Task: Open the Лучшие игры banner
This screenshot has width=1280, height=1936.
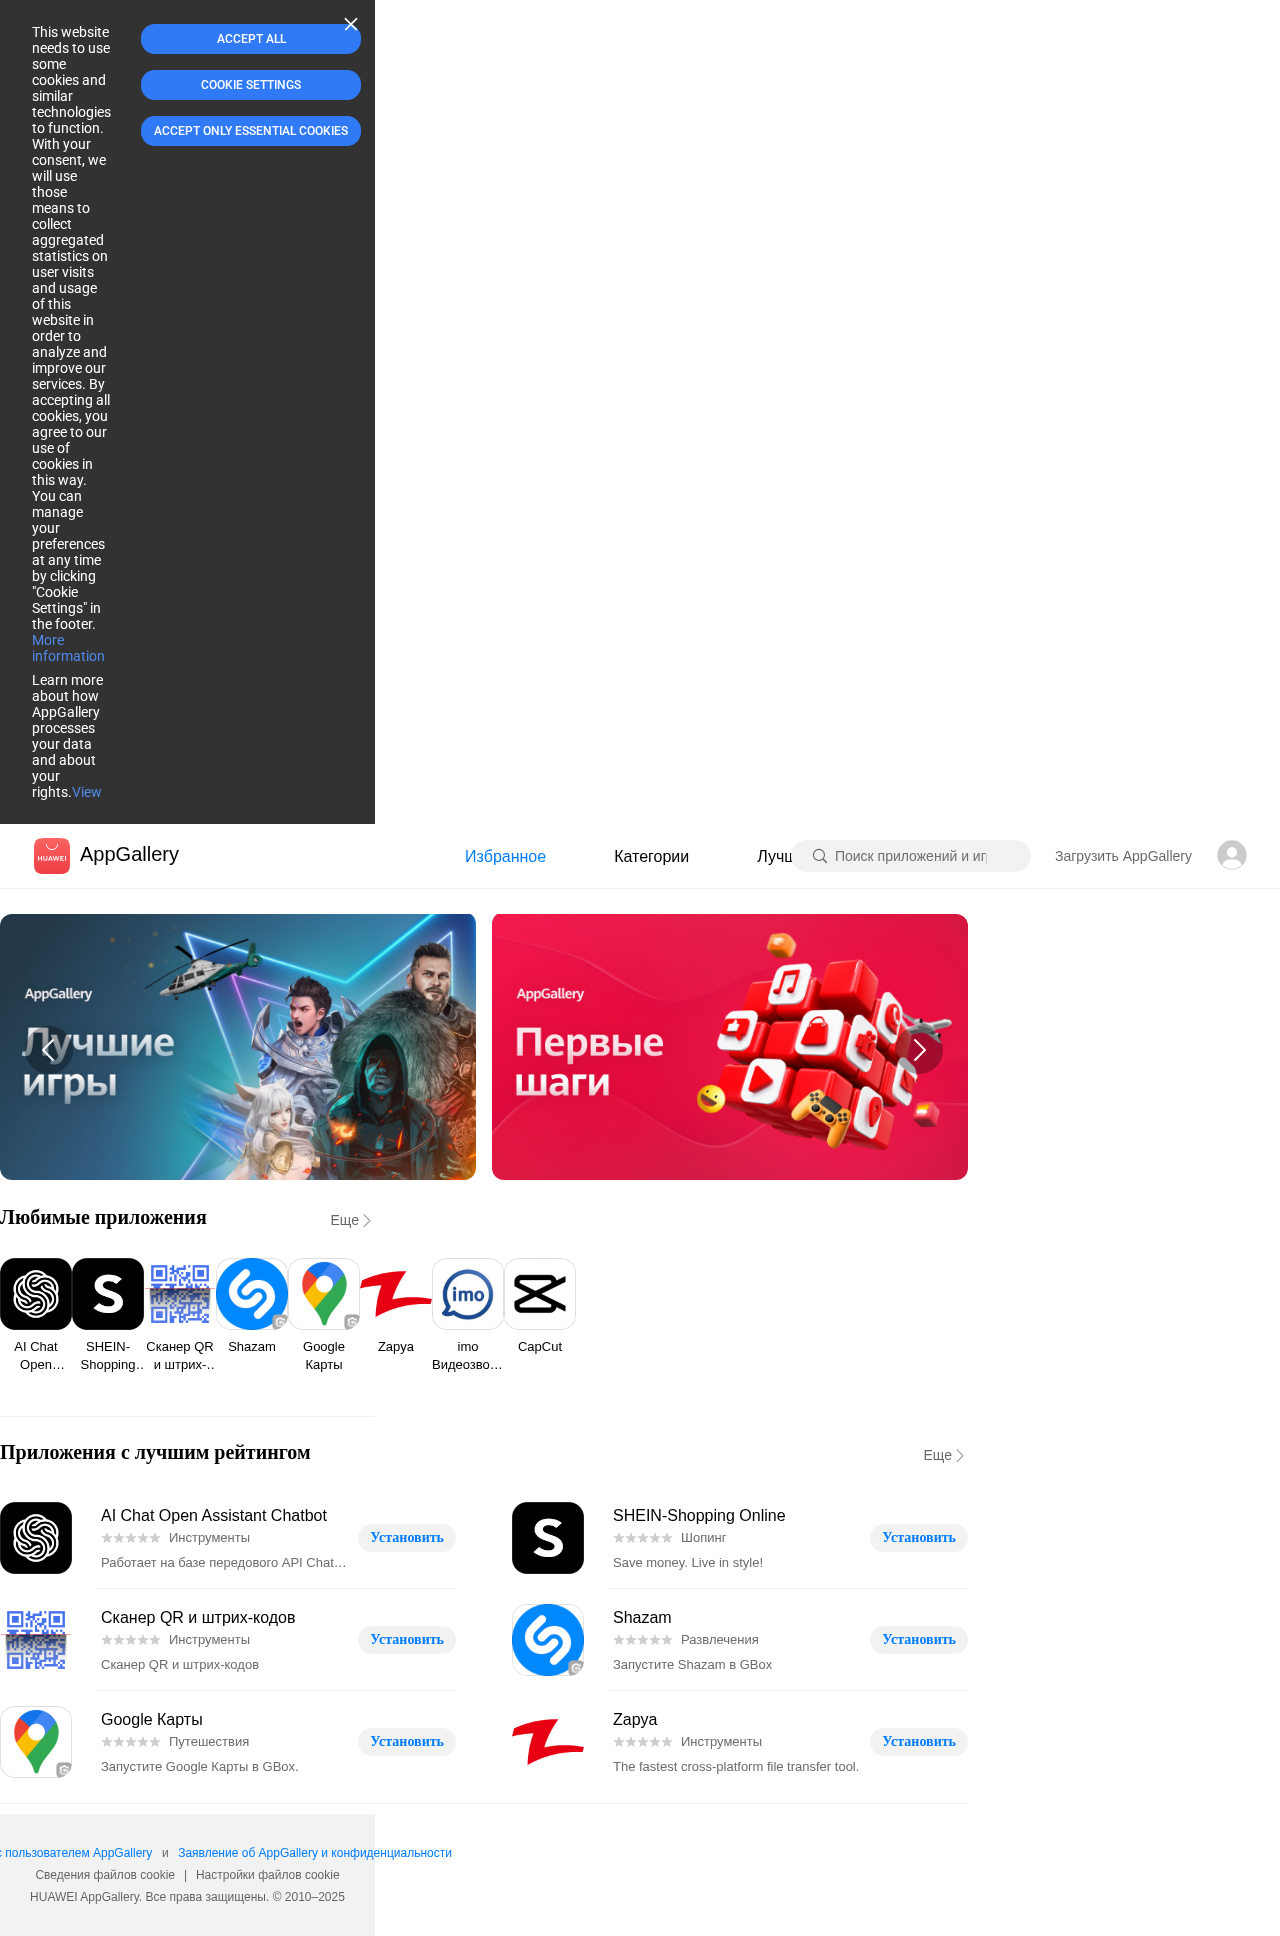Action: 238,1047
